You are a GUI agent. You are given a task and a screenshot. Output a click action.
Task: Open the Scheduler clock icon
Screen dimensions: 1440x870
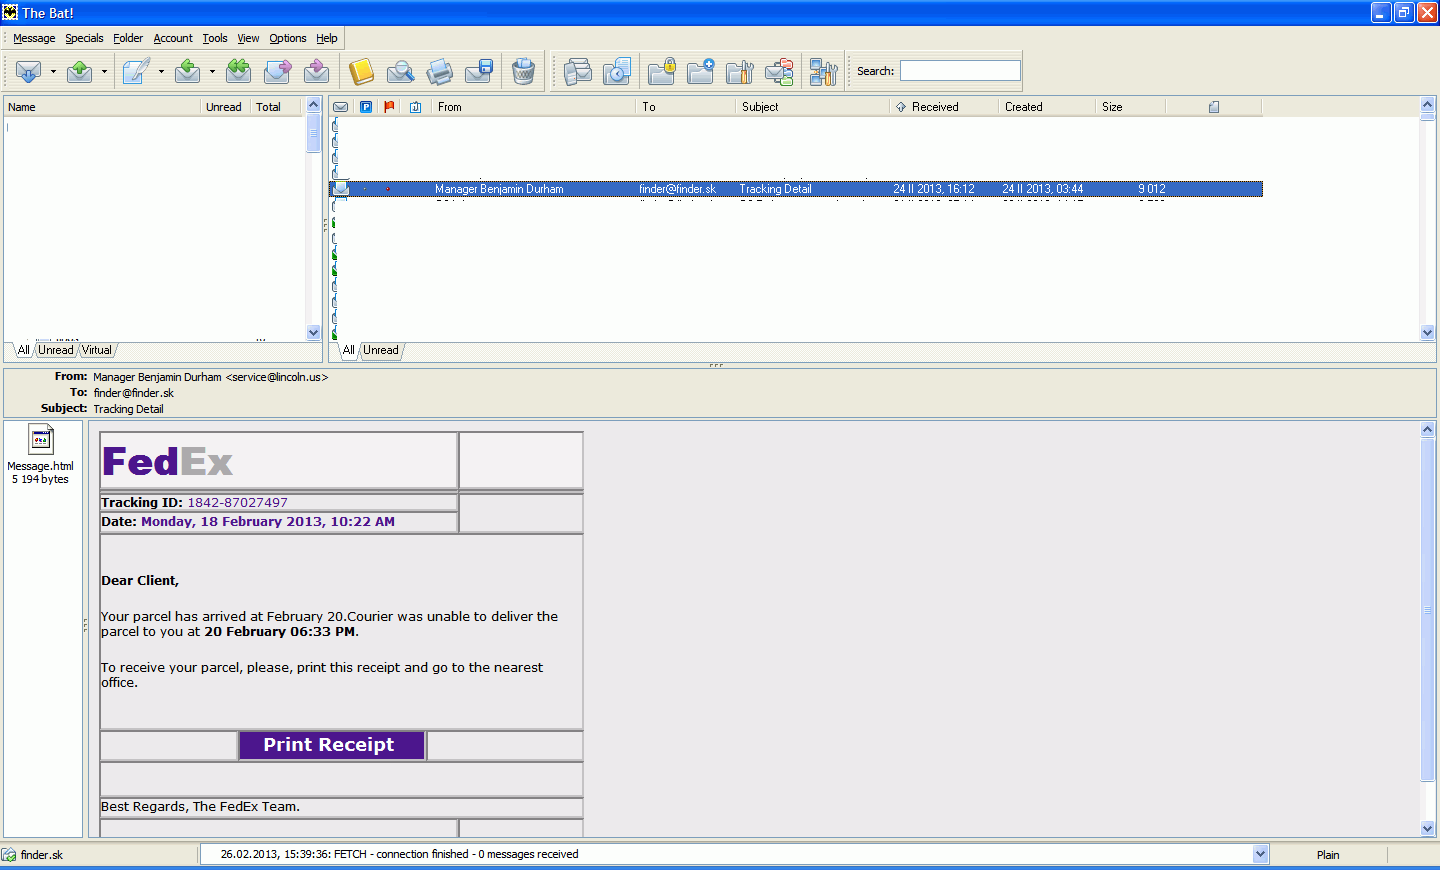click(x=617, y=71)
